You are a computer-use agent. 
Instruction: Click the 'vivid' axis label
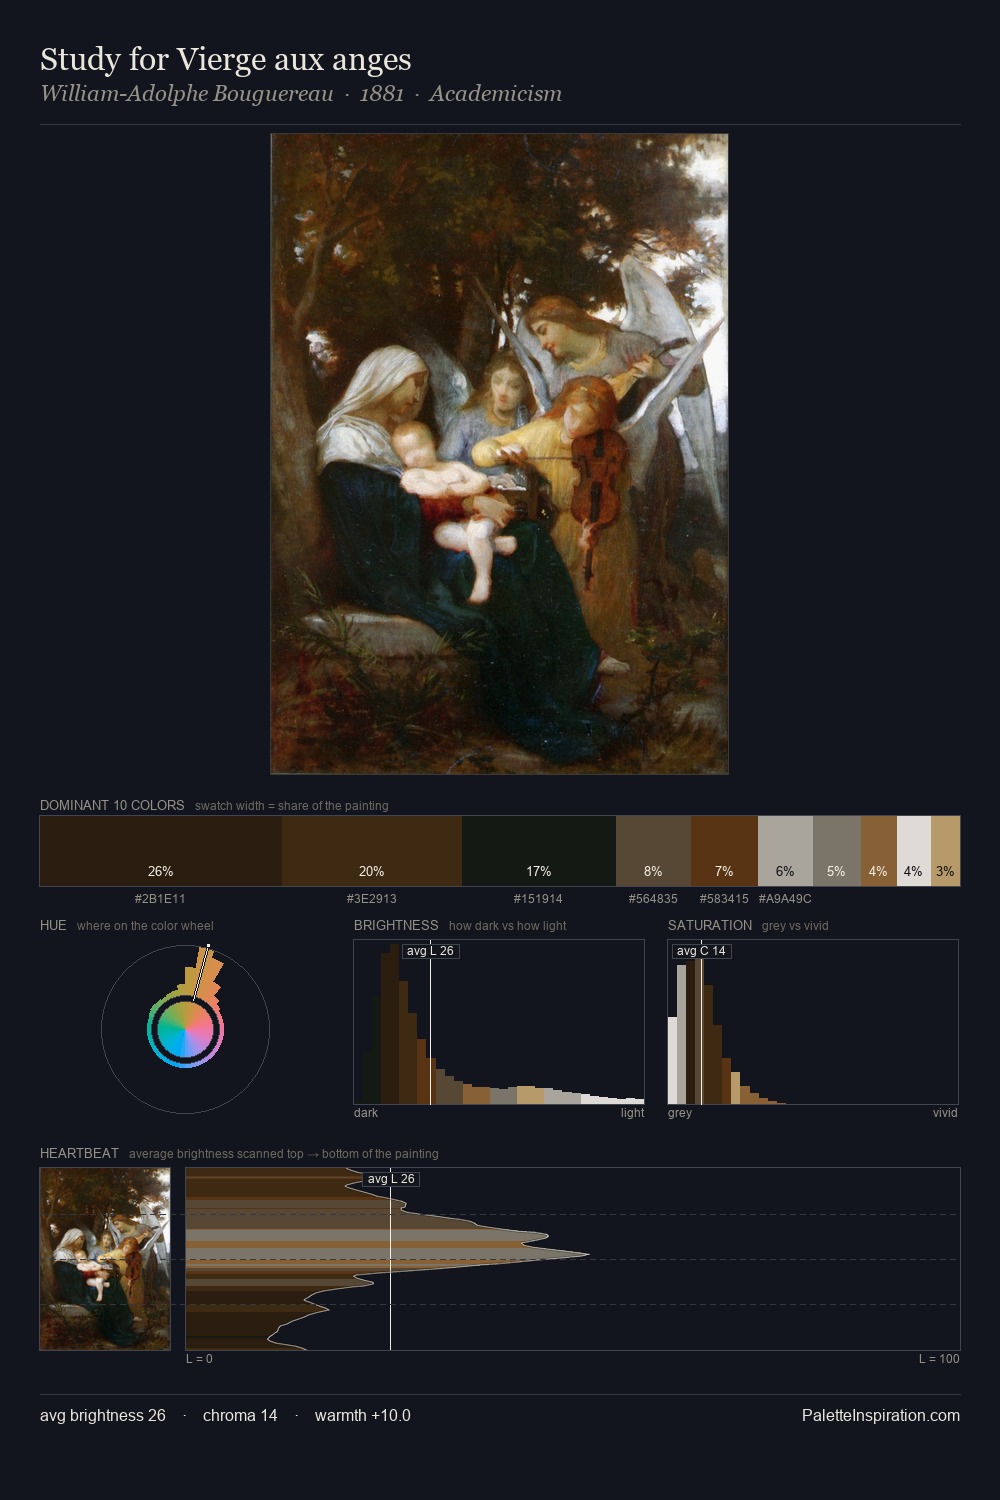tap(945, 1113)
